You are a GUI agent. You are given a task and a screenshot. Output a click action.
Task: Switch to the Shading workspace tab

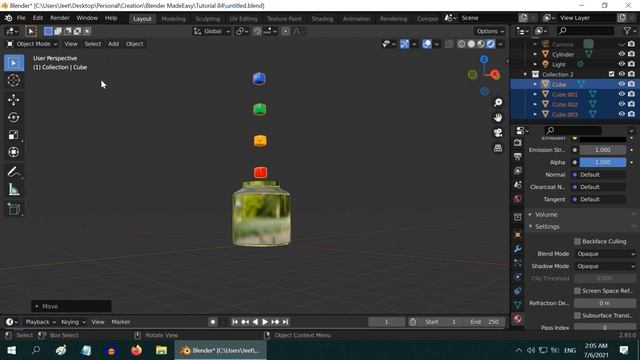click(322, 19)
